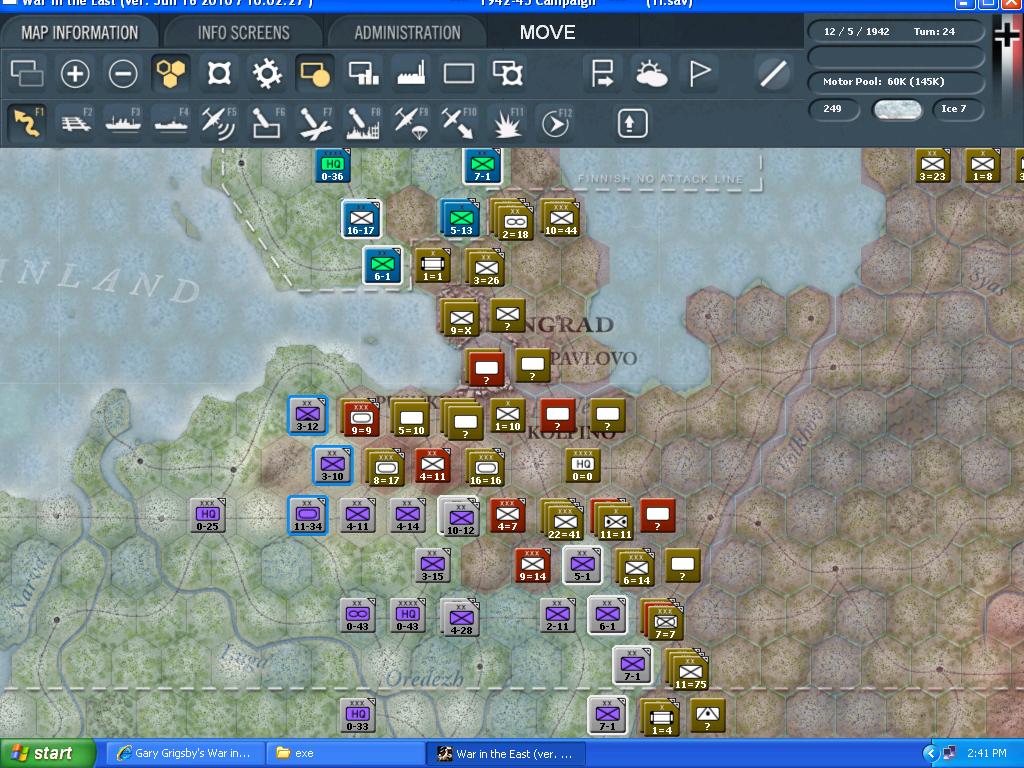Switch to the ADMINISTRATION tab
Screen dimensions: 1024x768
click(x=408, y=32)
